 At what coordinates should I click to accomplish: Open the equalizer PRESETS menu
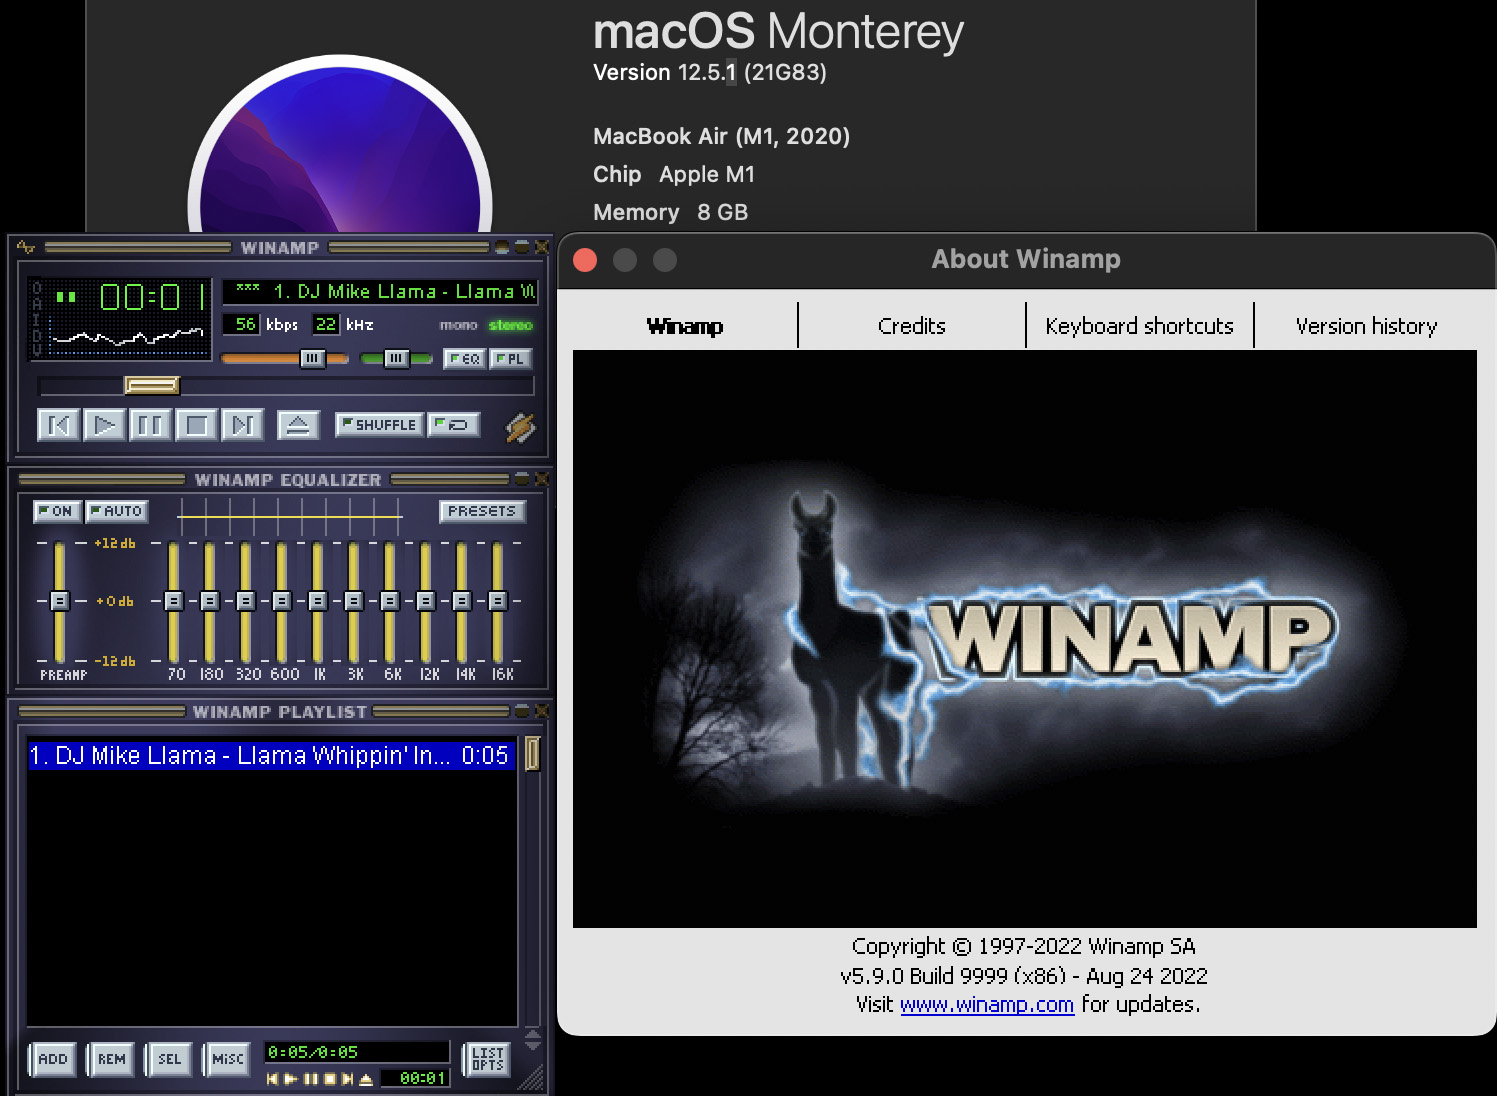tap(482, 511)
